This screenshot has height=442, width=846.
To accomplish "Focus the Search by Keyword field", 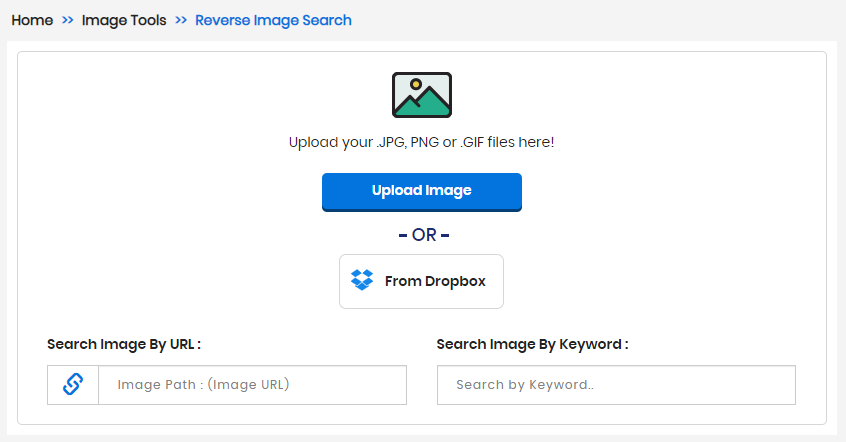I will pyautogui.click(x=616, y=385).
